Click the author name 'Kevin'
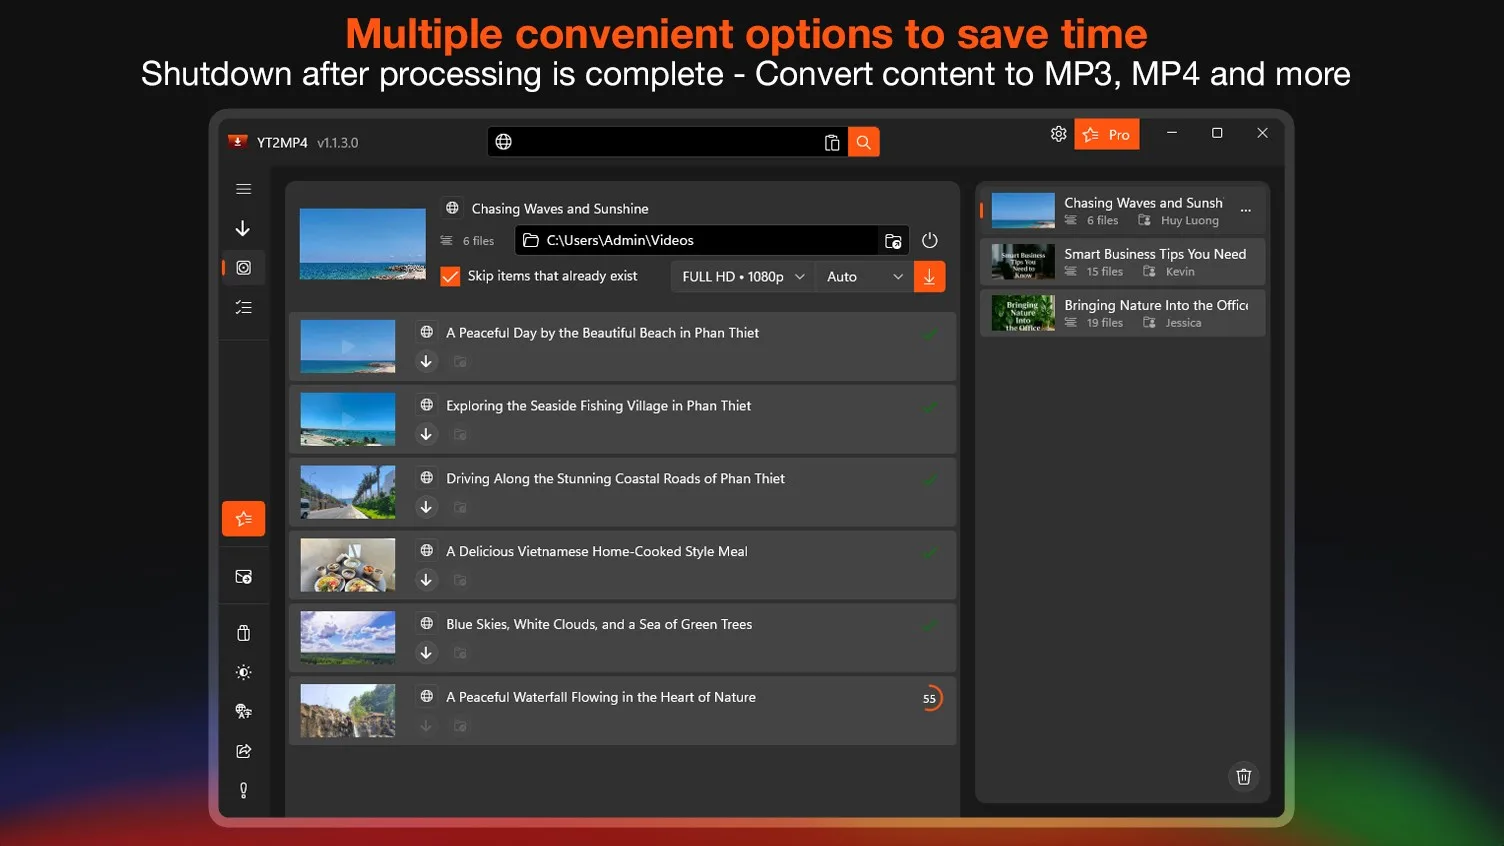The image size is (1504, 846). pos(1180,272)
